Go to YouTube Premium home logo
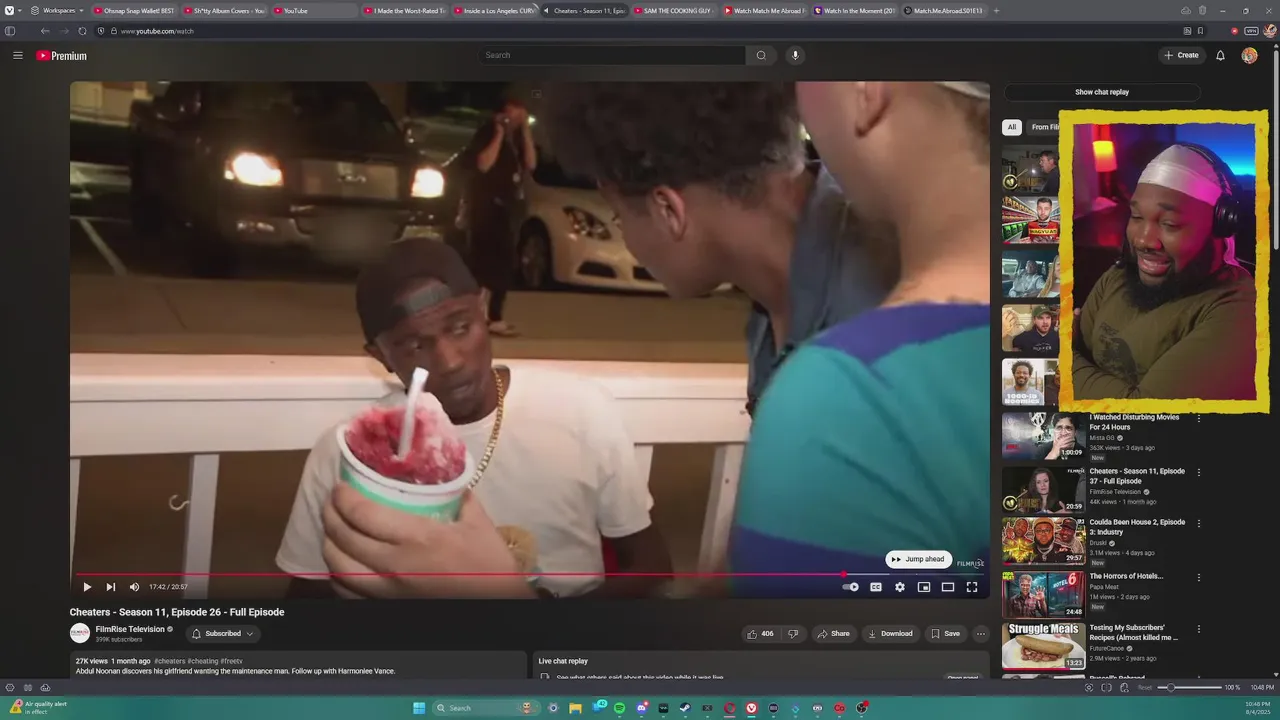The image size is (1280, 720). (x=62, y=56)
